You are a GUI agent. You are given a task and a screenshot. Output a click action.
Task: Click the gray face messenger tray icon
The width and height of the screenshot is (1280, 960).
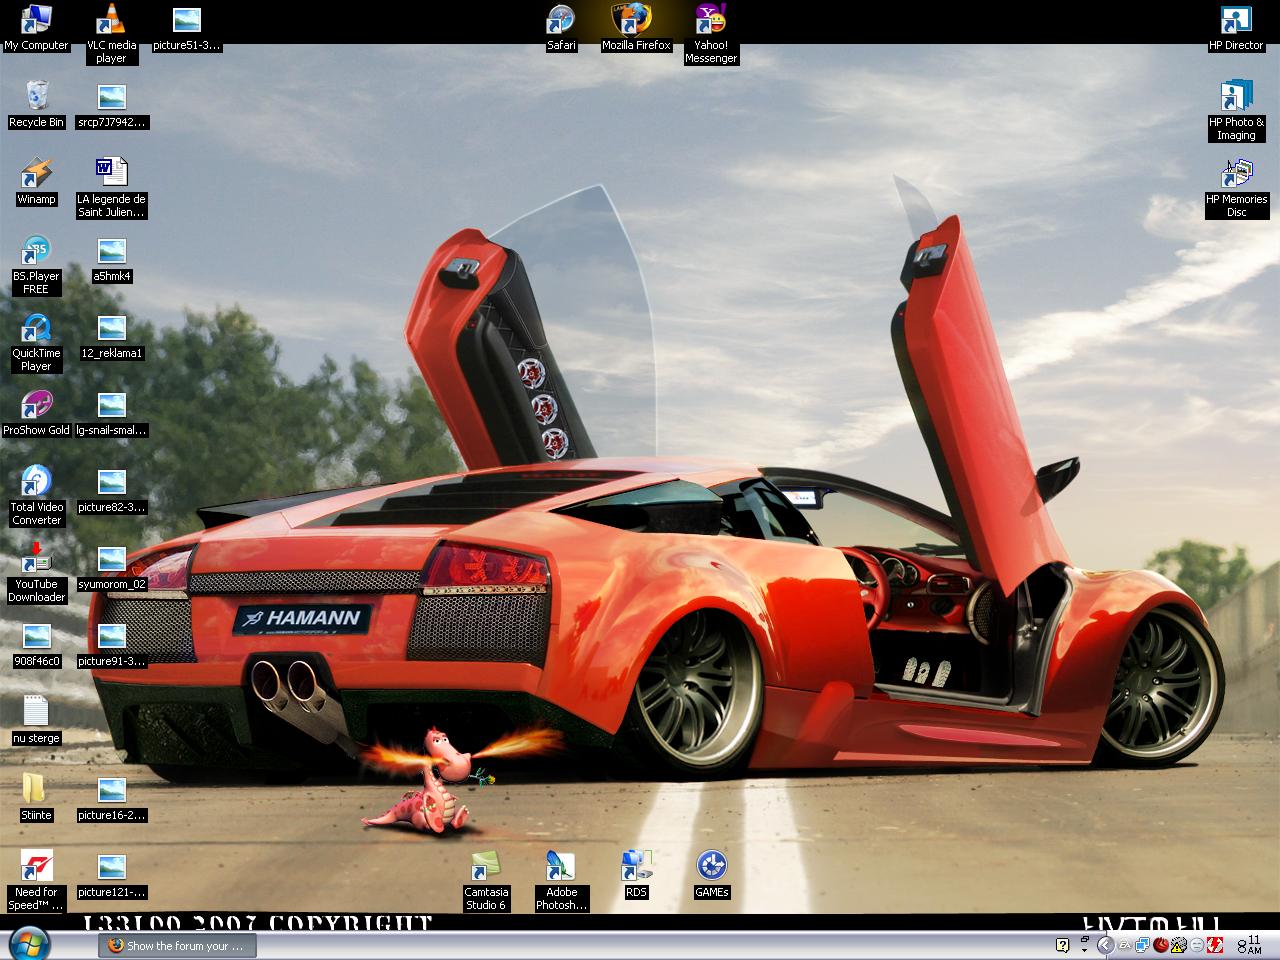(1197, 945)
